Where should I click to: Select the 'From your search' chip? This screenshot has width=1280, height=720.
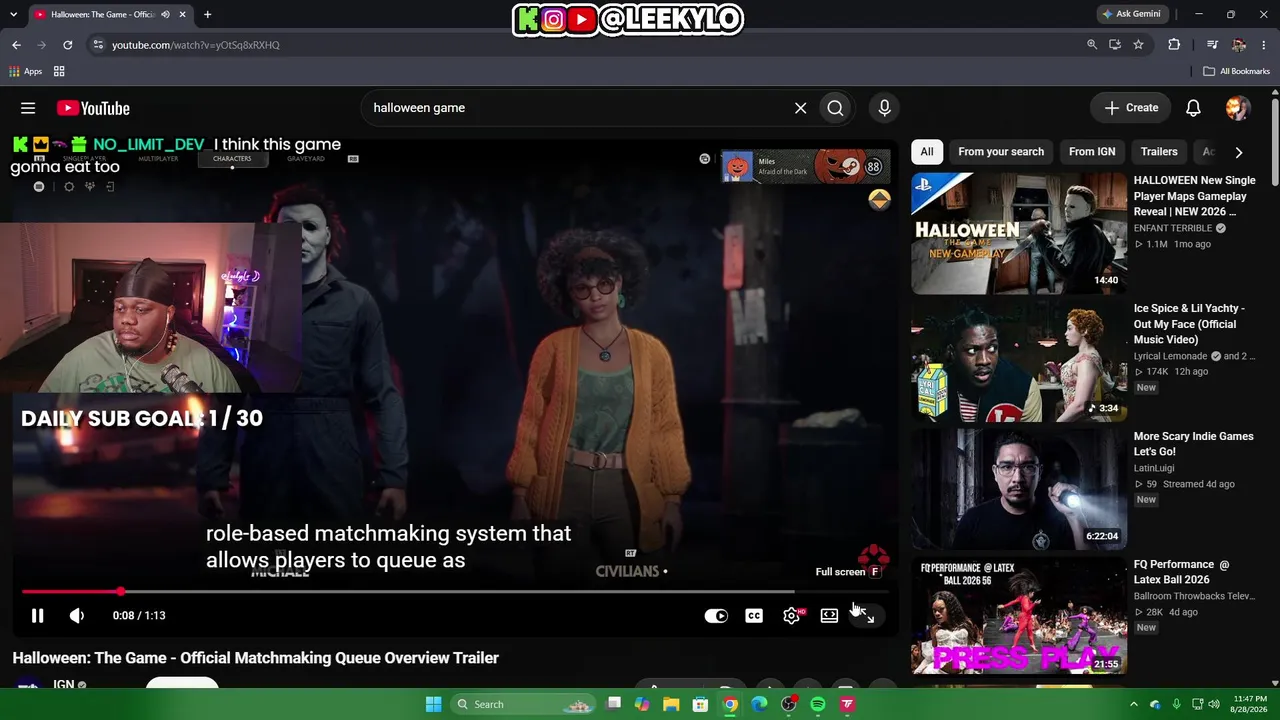[x=1001, y=152]
